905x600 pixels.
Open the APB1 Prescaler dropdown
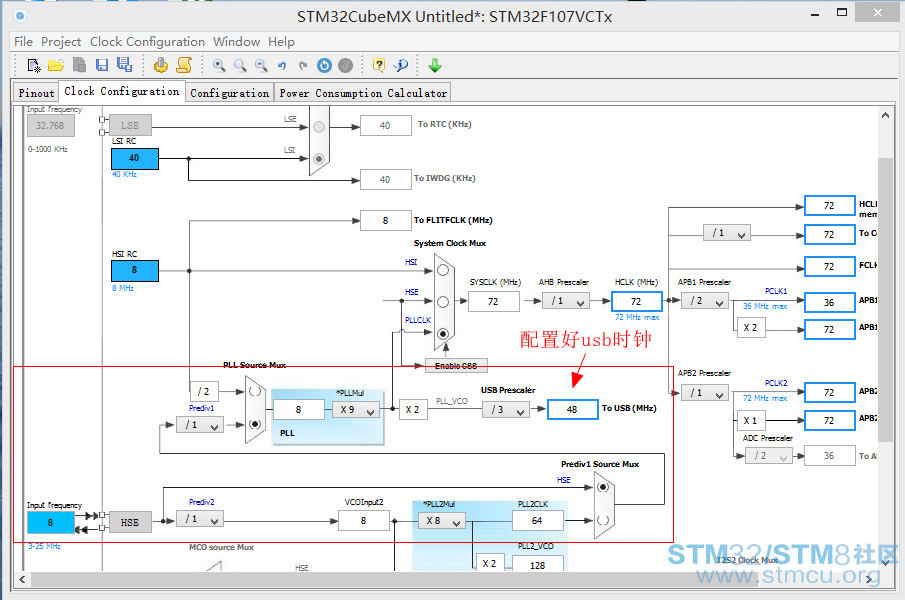click(x=705, y=301)
